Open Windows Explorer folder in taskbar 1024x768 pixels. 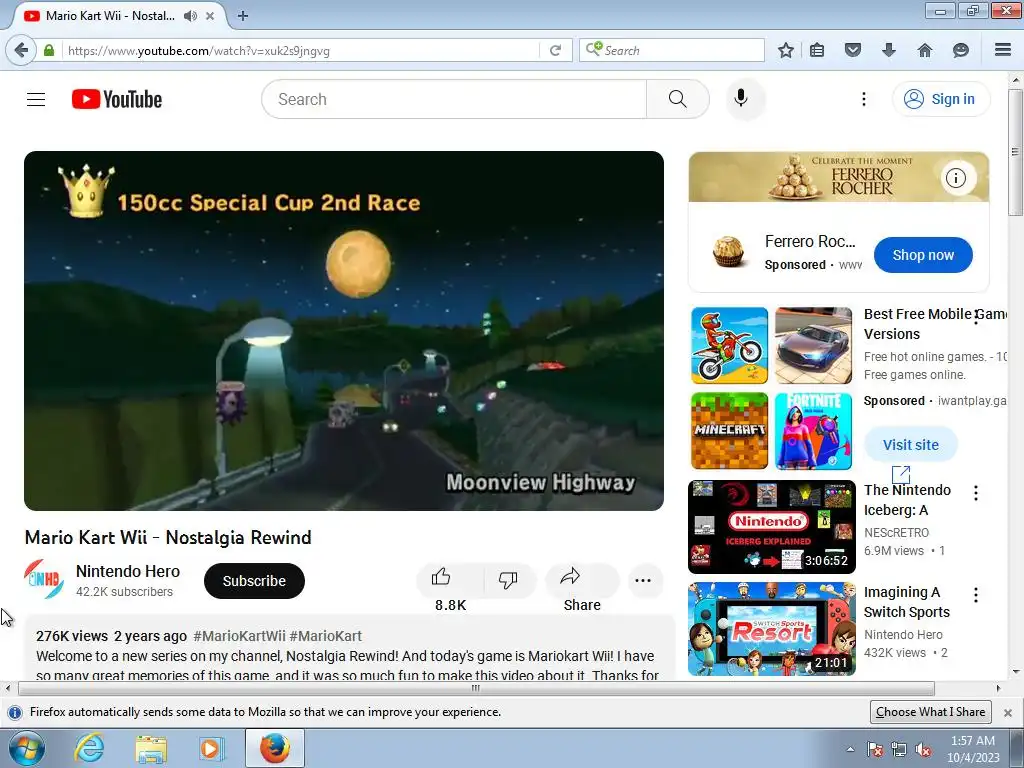click(x=151, y=748)
